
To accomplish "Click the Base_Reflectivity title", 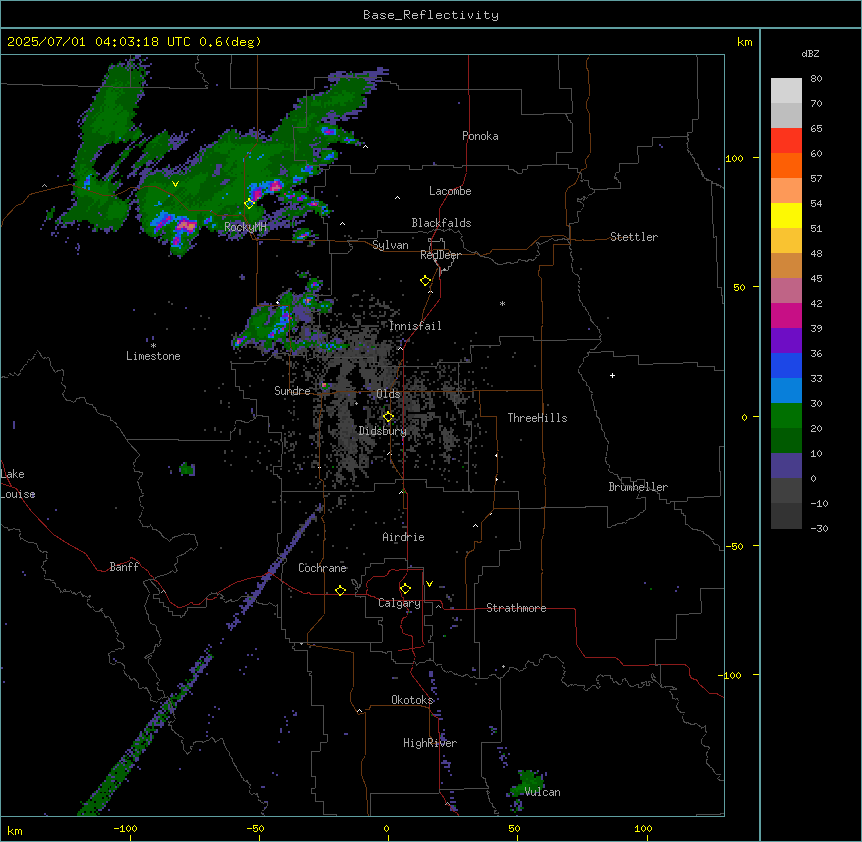I will (431, 15).
